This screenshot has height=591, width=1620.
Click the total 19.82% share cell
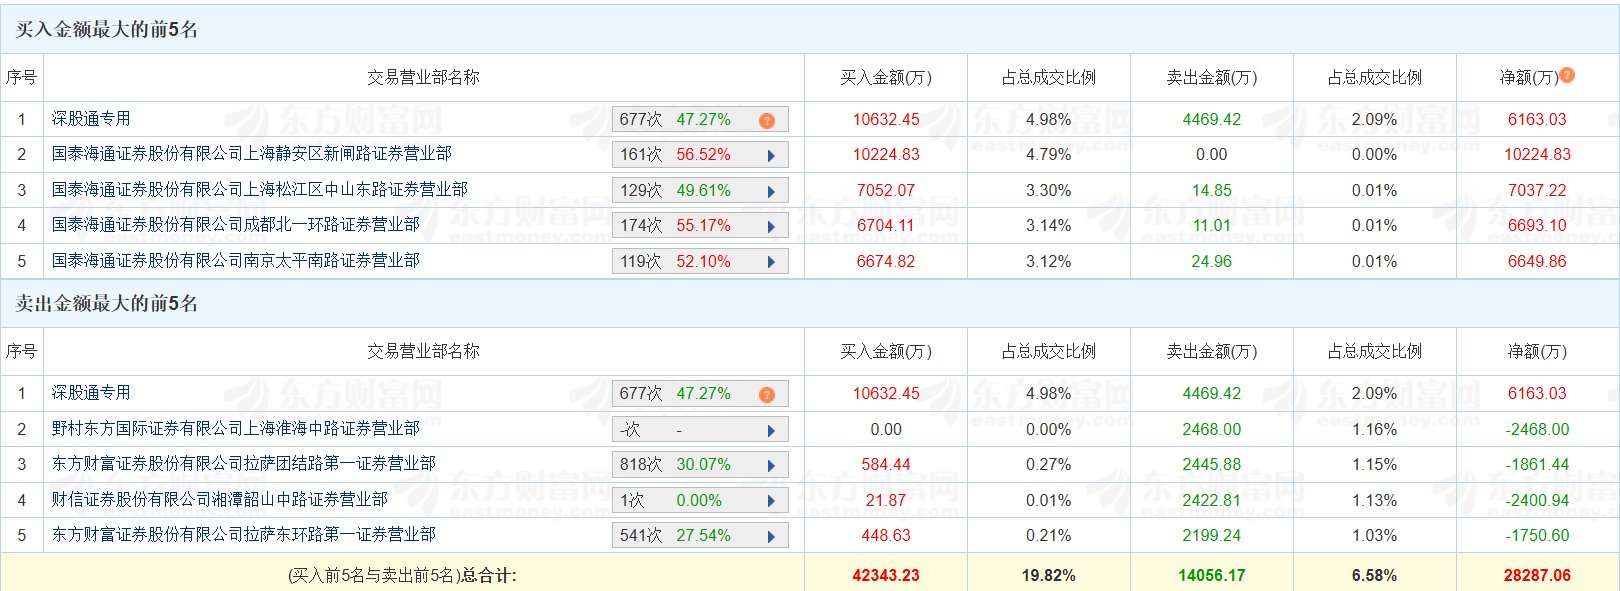click(1049, 575)
